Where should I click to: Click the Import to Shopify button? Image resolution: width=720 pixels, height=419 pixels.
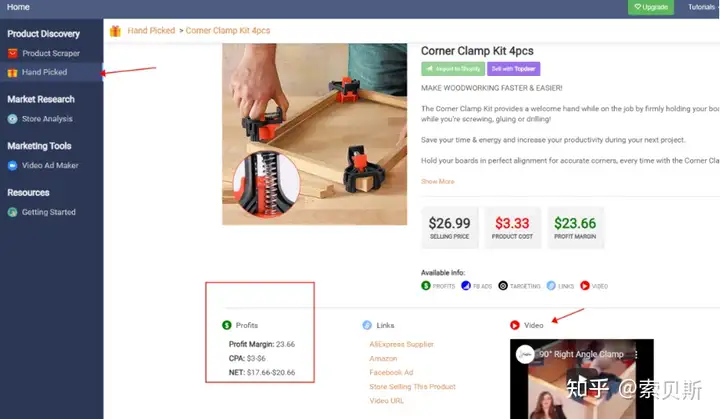click(453, 69)
